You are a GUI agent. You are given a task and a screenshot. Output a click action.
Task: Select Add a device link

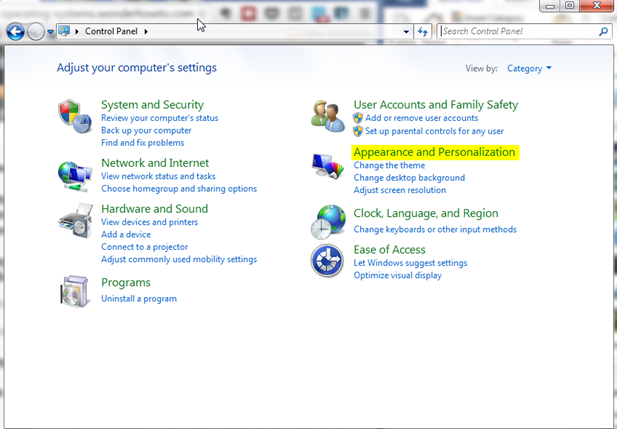coord(126,234)
